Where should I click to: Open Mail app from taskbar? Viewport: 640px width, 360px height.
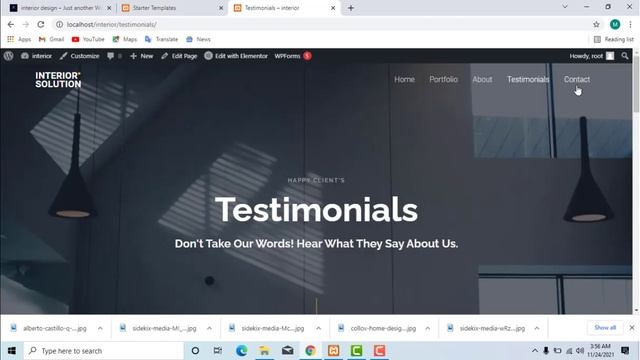click(x=287, y=351)
